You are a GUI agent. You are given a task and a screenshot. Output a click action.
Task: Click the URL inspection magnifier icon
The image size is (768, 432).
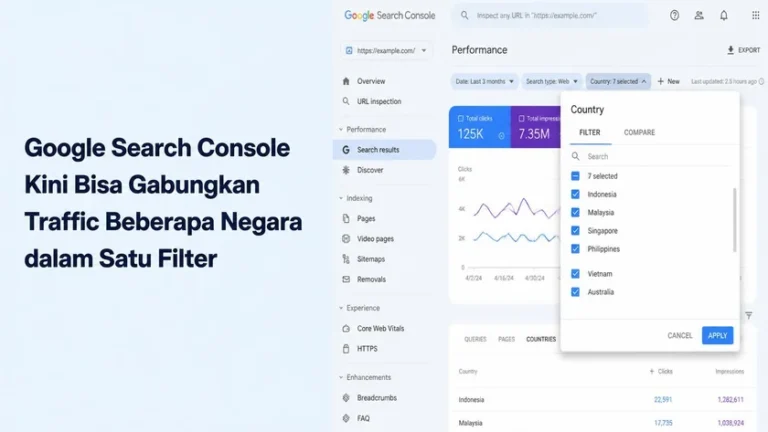pyautogui.click(x=346, y=101)
